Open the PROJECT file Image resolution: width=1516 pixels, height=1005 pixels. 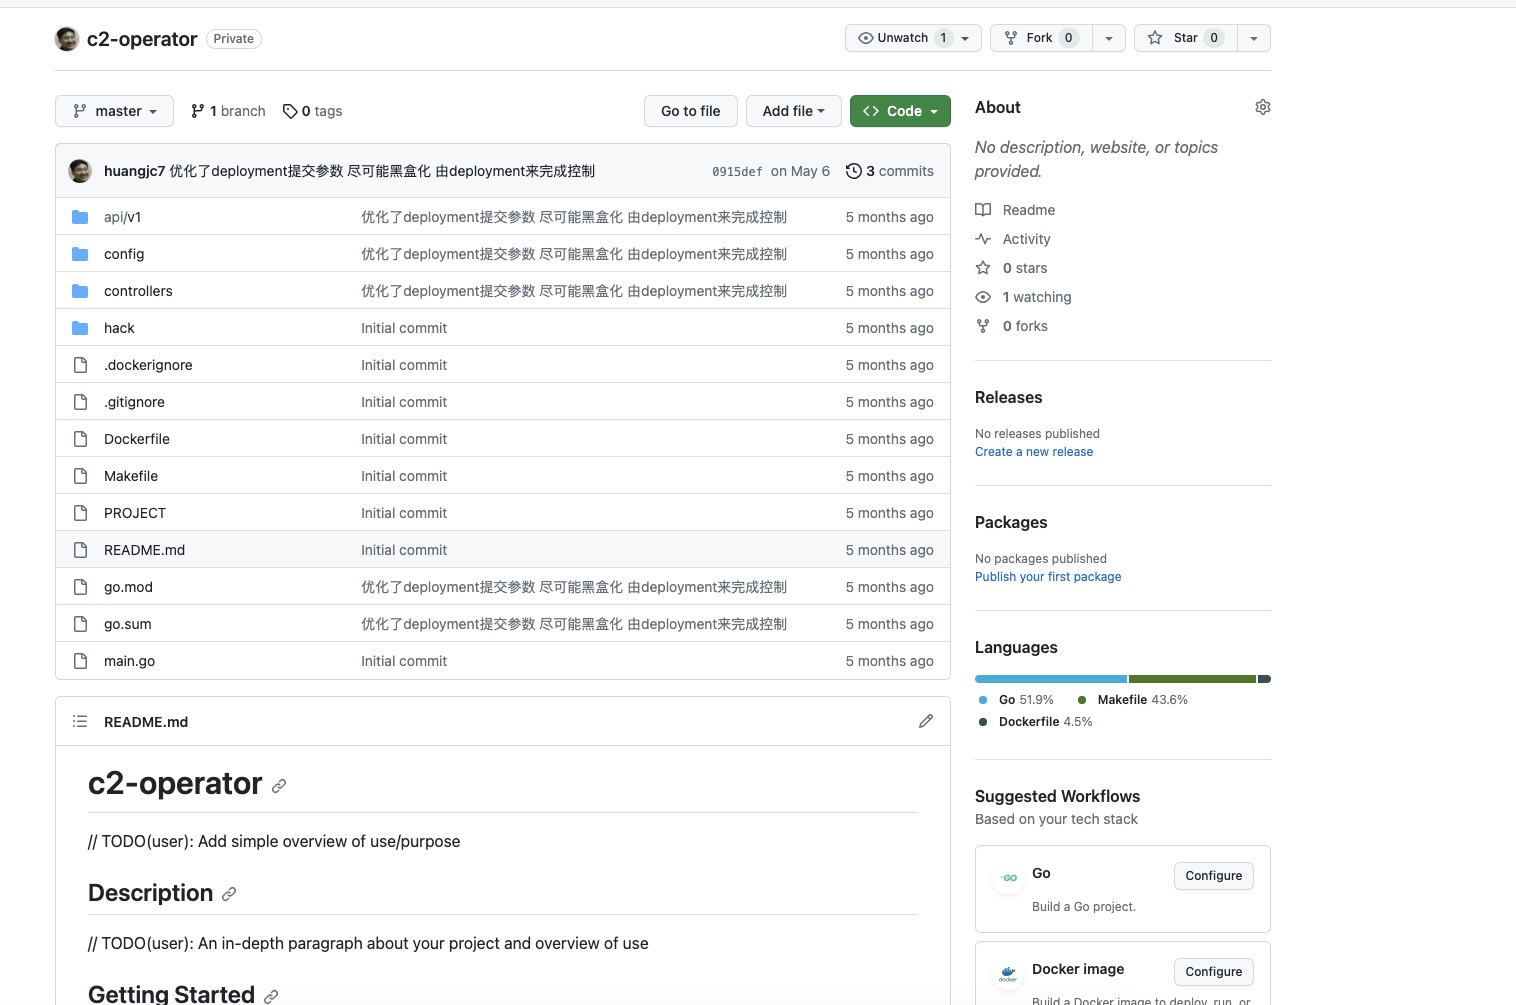pyautogui.click(x=135, y=513)
